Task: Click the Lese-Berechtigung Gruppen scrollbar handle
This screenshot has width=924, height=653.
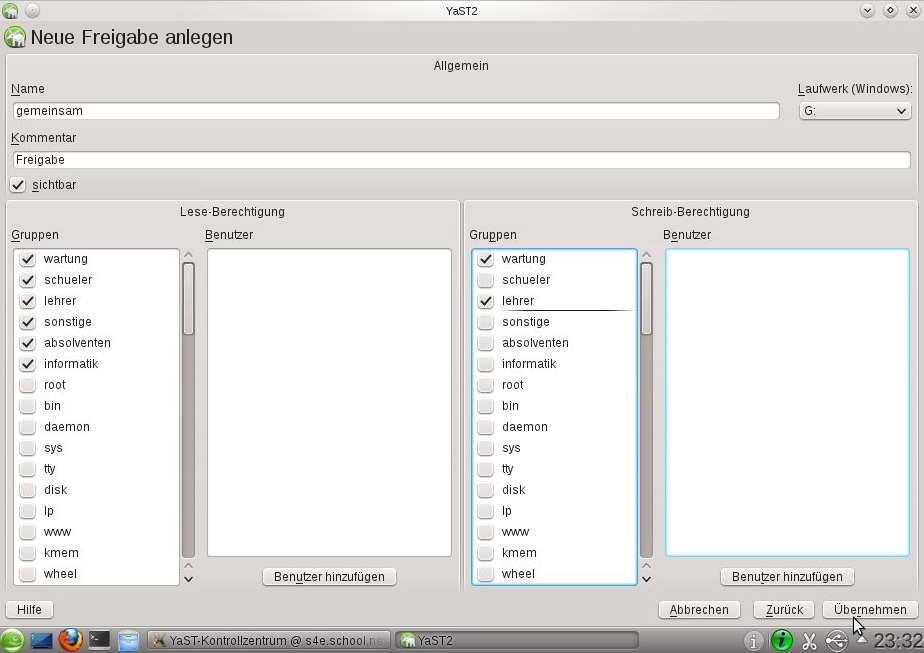Action: point(189,299)
